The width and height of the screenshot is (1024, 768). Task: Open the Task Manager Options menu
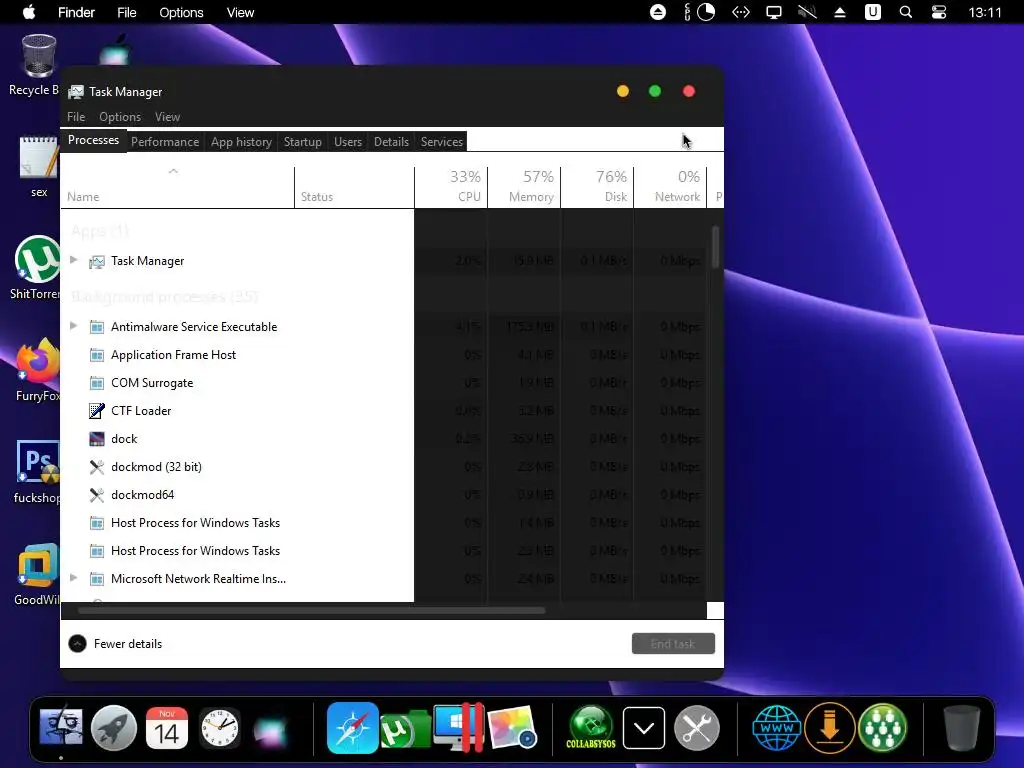point(120,117)
